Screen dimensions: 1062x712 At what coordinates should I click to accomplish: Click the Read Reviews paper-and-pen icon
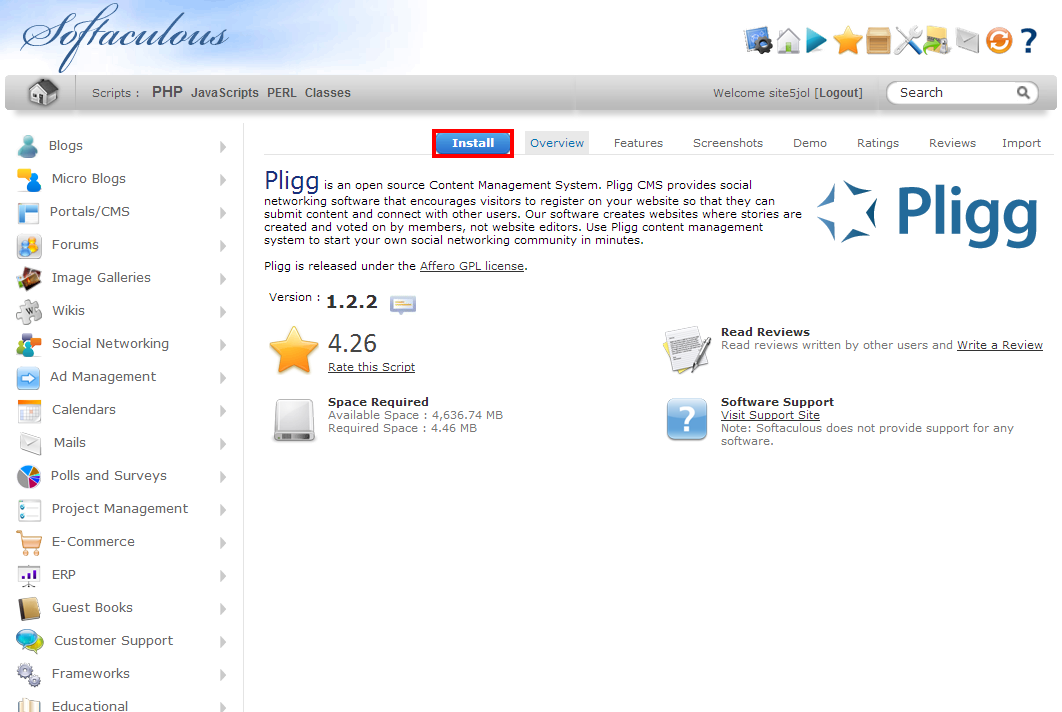click(687, 350)
